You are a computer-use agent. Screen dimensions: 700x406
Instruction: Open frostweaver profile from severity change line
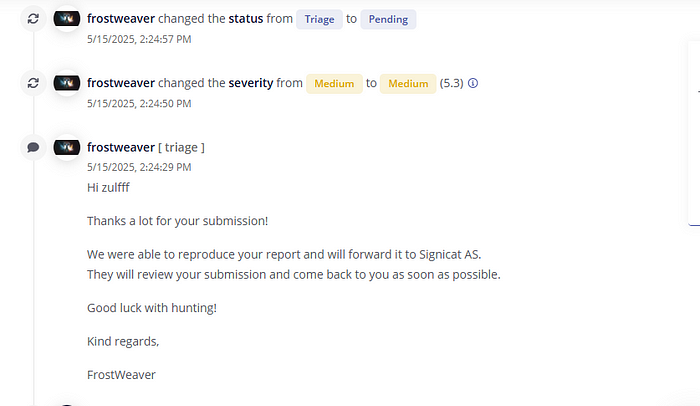[121, 83]
